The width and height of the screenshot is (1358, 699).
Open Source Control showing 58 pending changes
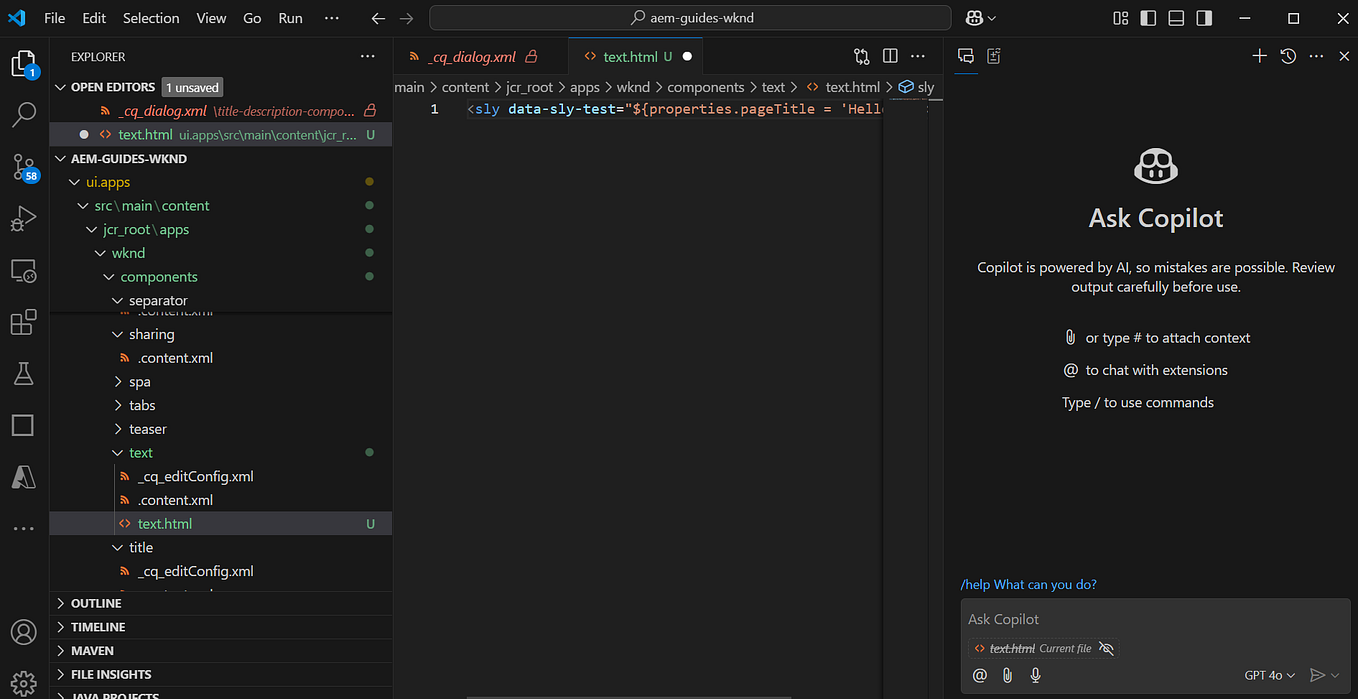[x=23, y=167]
